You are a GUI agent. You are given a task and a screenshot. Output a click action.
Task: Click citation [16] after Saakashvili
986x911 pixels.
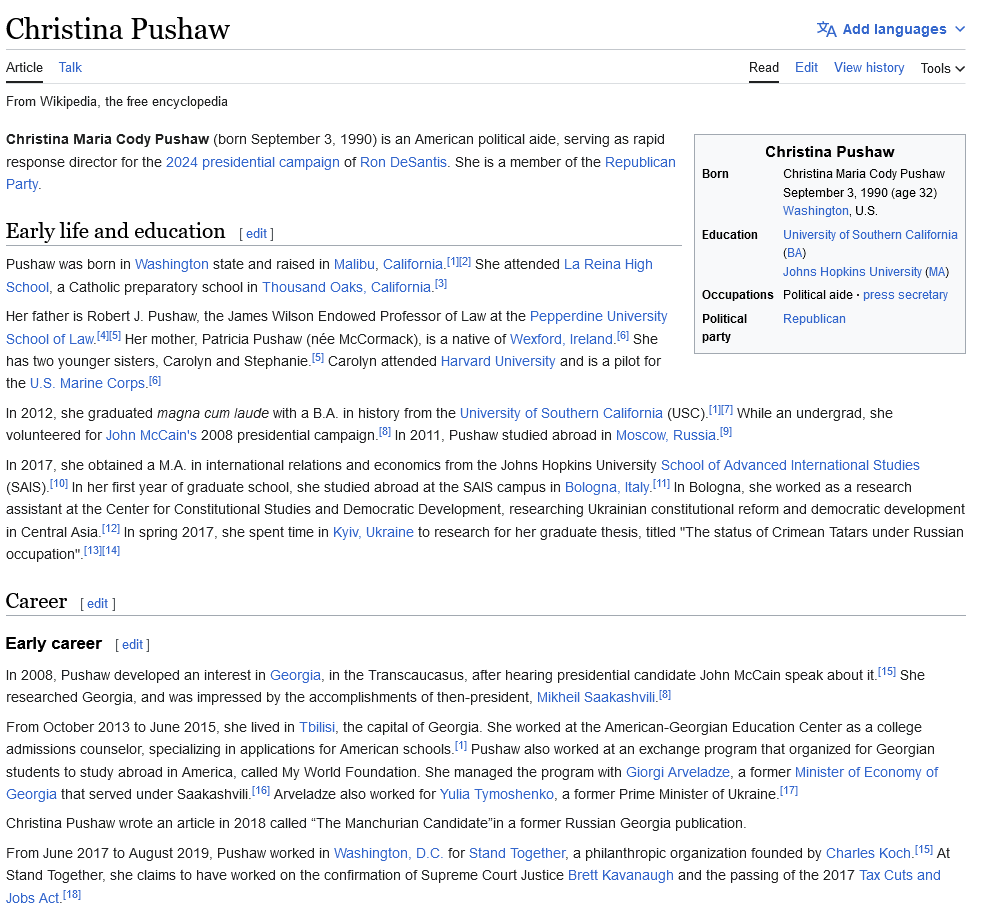[260, 790]
